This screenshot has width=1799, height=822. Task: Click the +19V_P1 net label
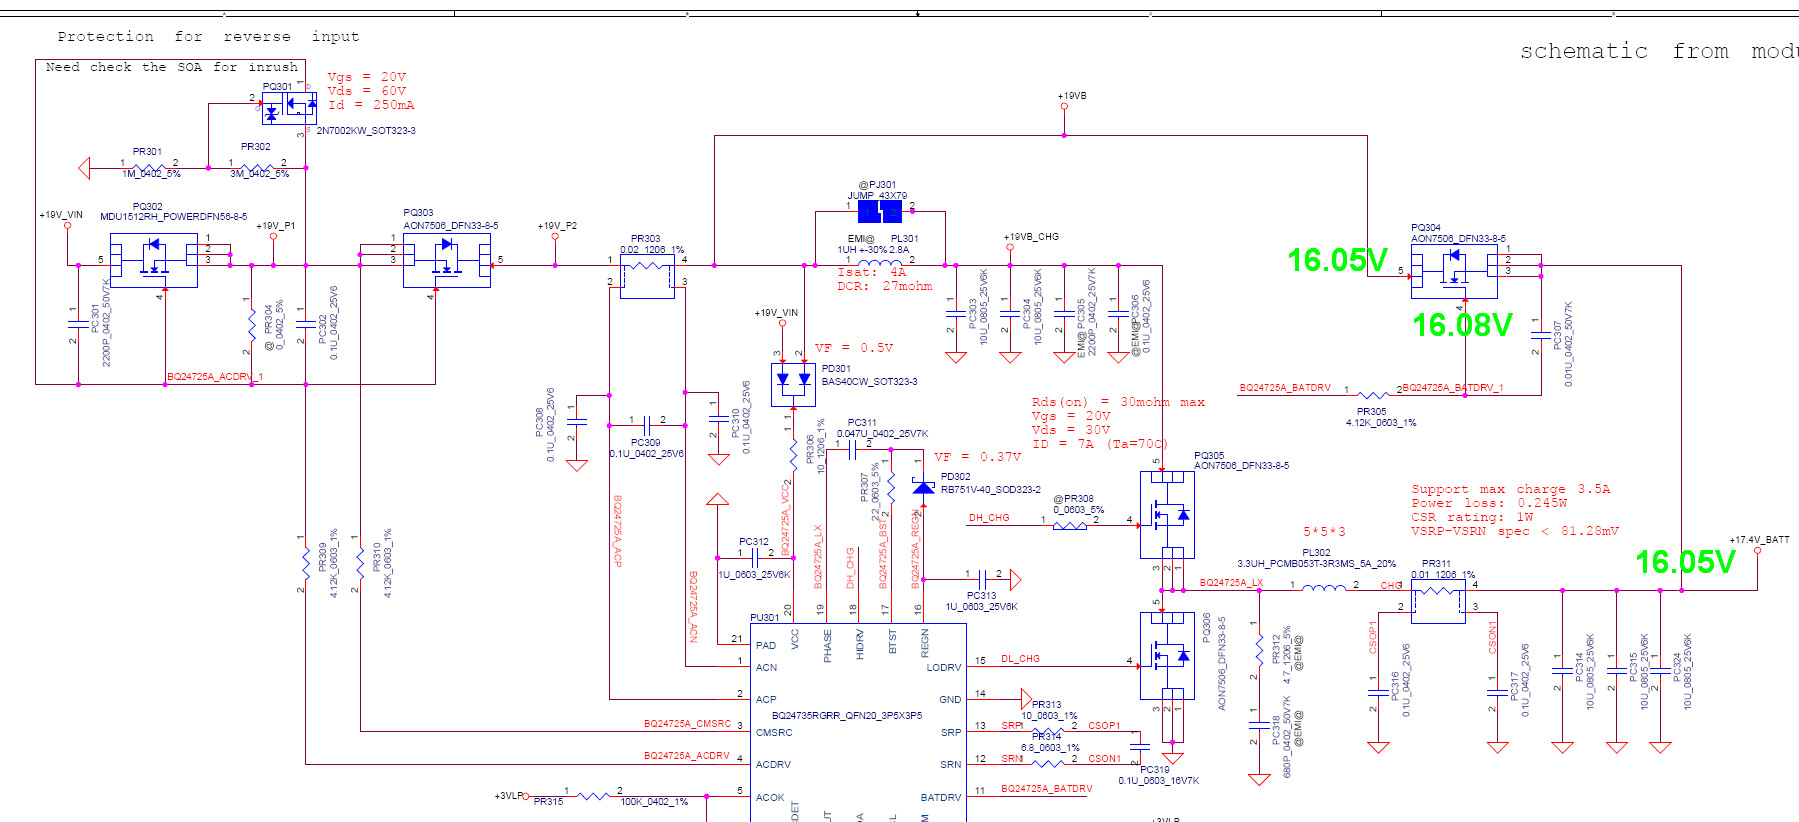276,226
